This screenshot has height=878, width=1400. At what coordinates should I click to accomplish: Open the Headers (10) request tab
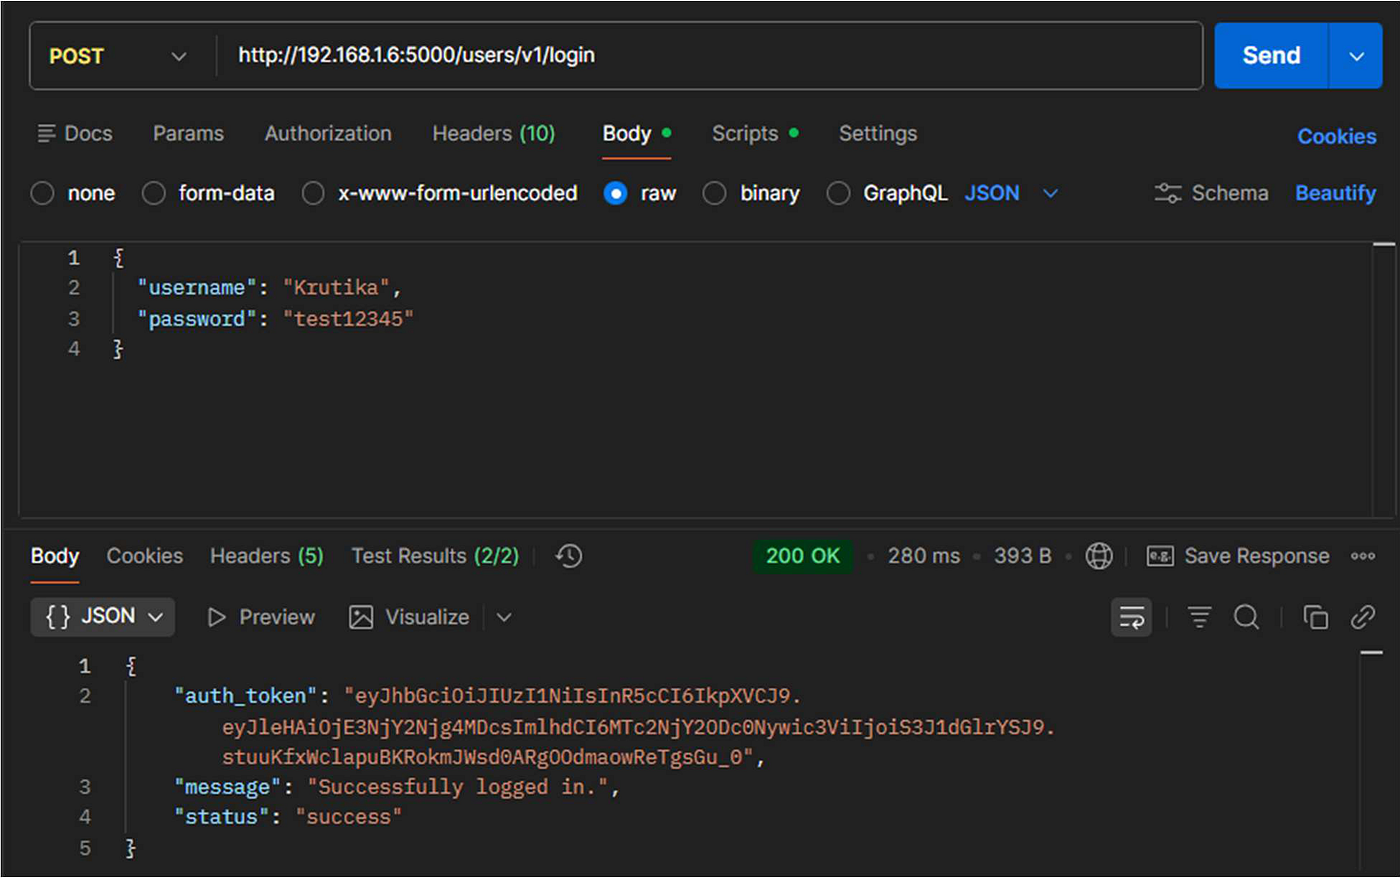tap(493, 133)
